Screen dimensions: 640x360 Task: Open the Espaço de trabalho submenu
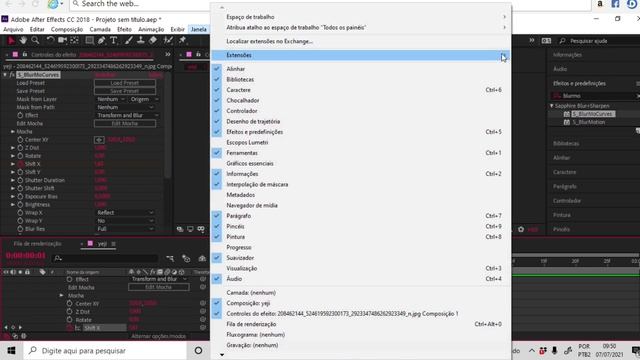[x=360, y=17]
